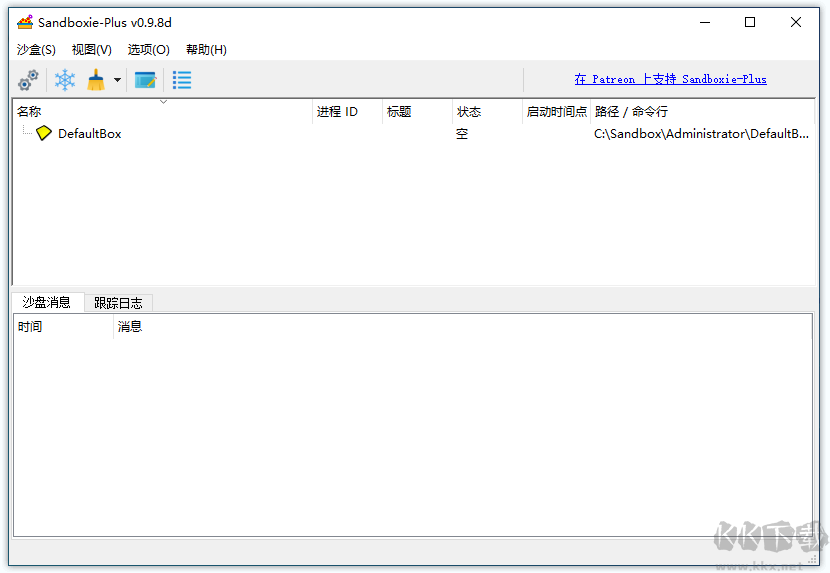Switch to the 沙盘消息 tab

[x=47, y=302]
